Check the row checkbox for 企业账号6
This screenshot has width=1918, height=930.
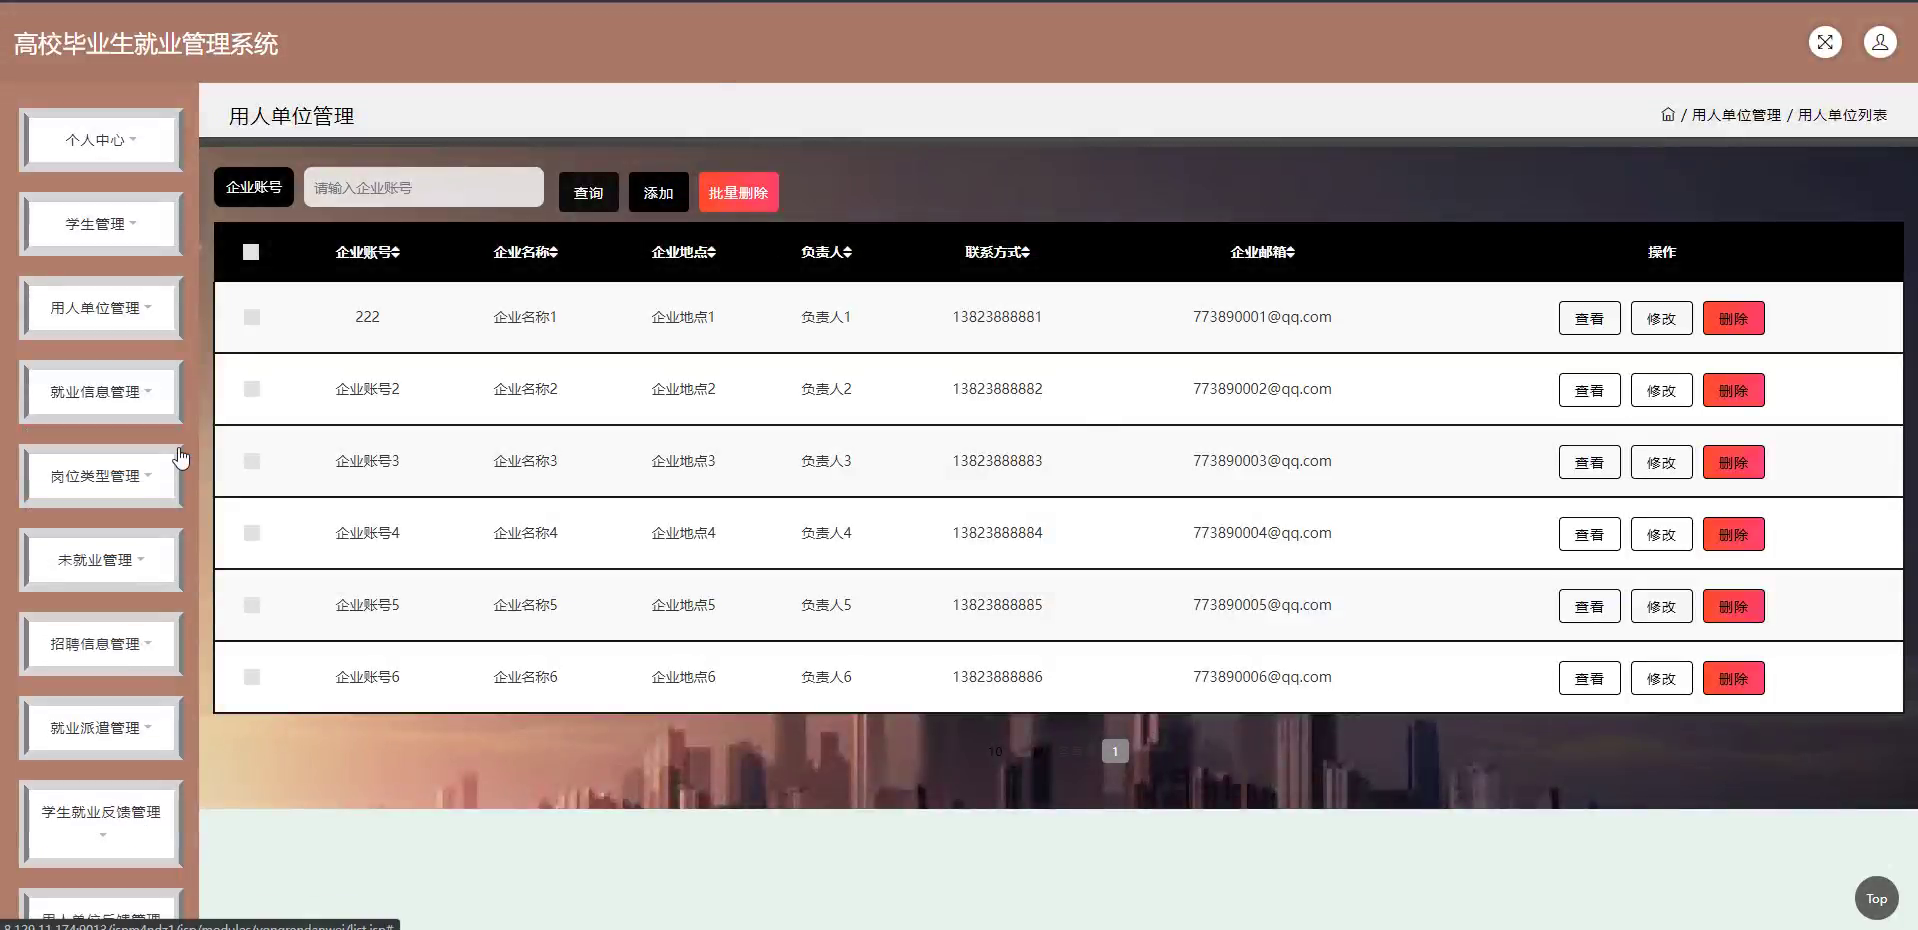252,677
